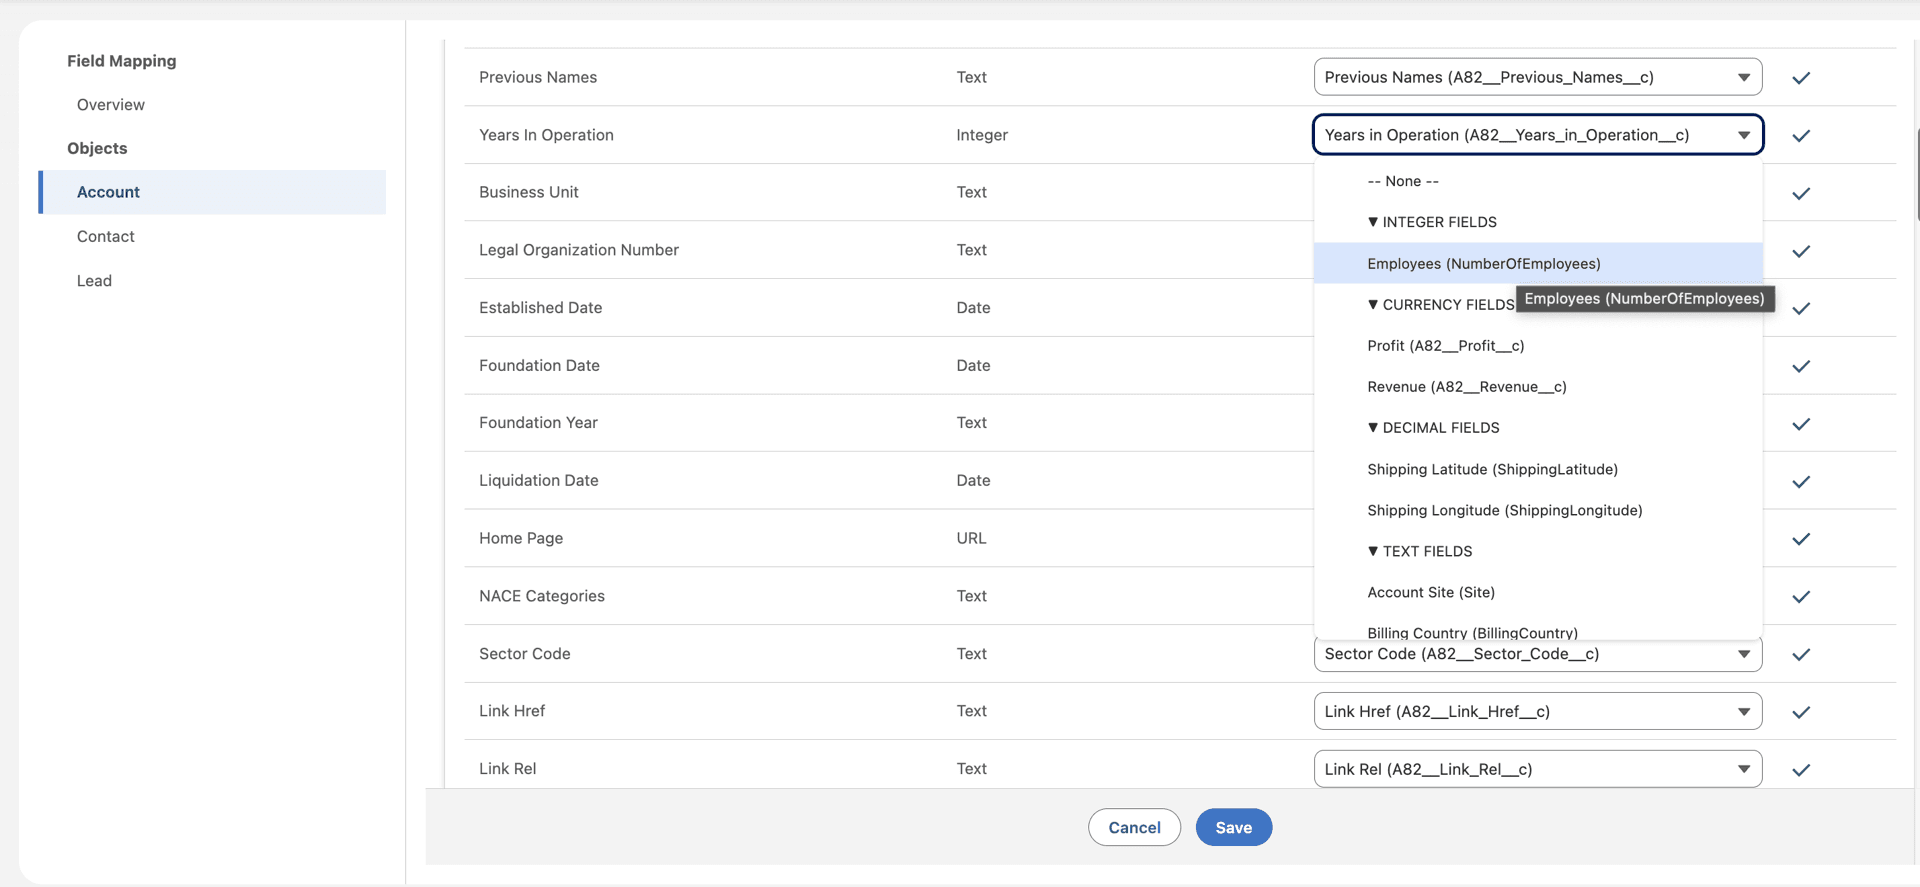Click the checkmark icon in Liquidation Date row
The image size is (1920, 887).
click(x=1801, y=482)
